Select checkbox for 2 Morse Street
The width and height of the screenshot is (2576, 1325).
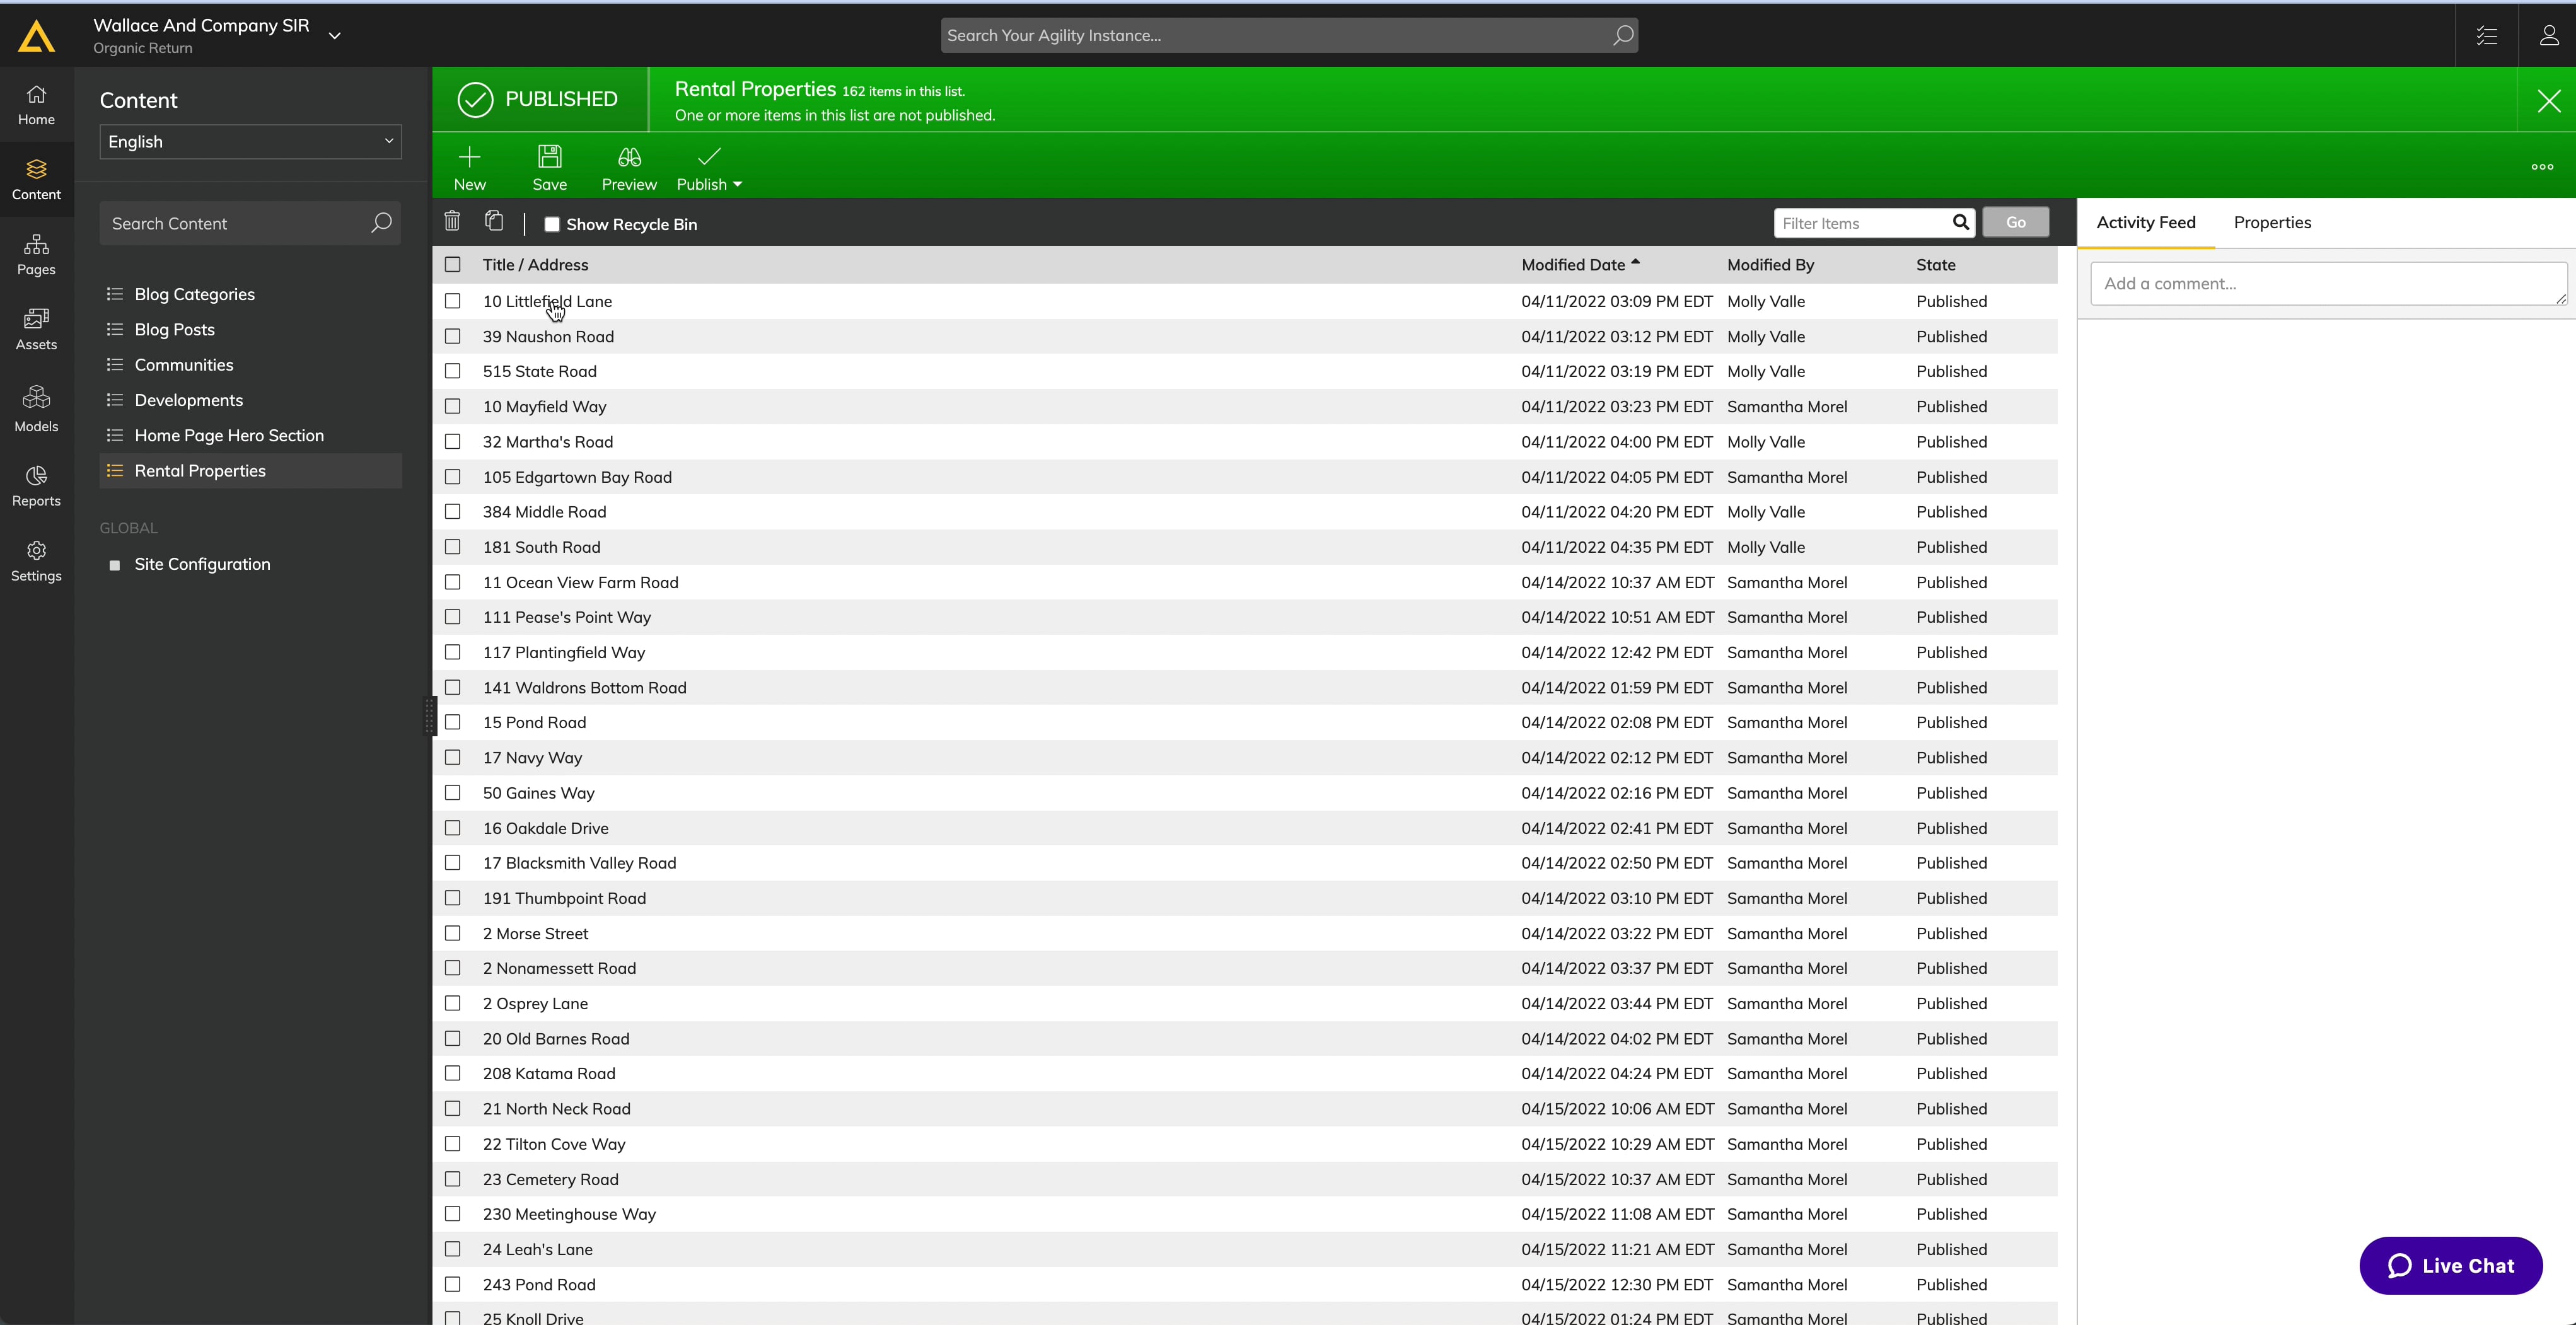(453, 933)
